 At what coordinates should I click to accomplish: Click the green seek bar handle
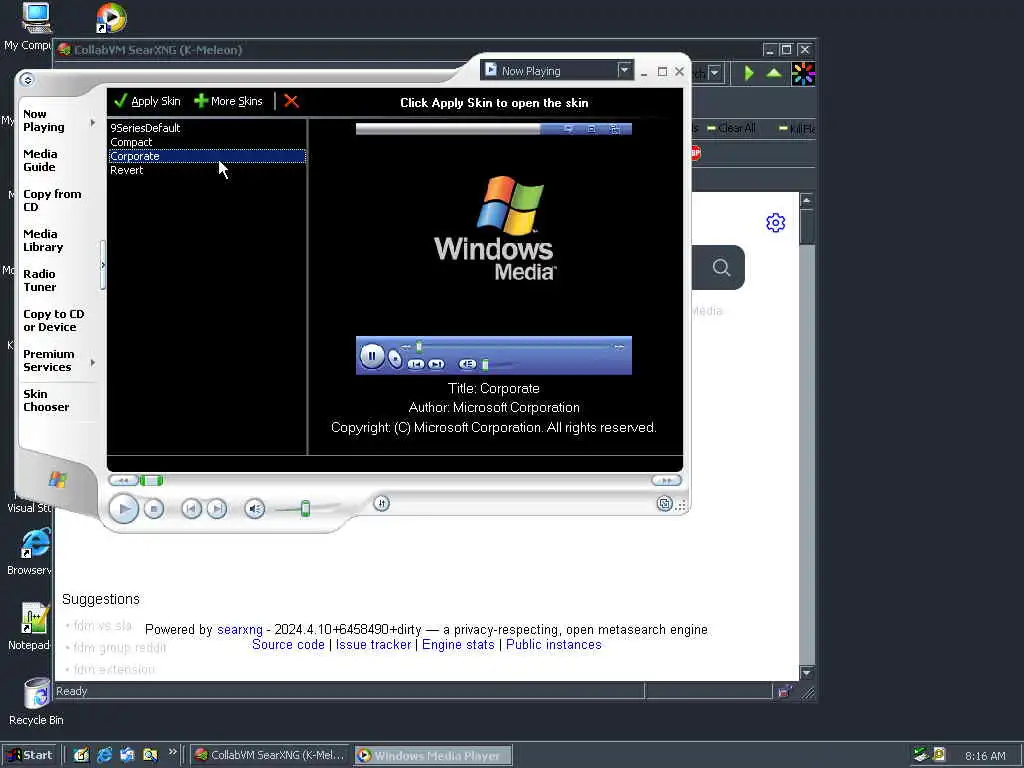click(151, 481)
